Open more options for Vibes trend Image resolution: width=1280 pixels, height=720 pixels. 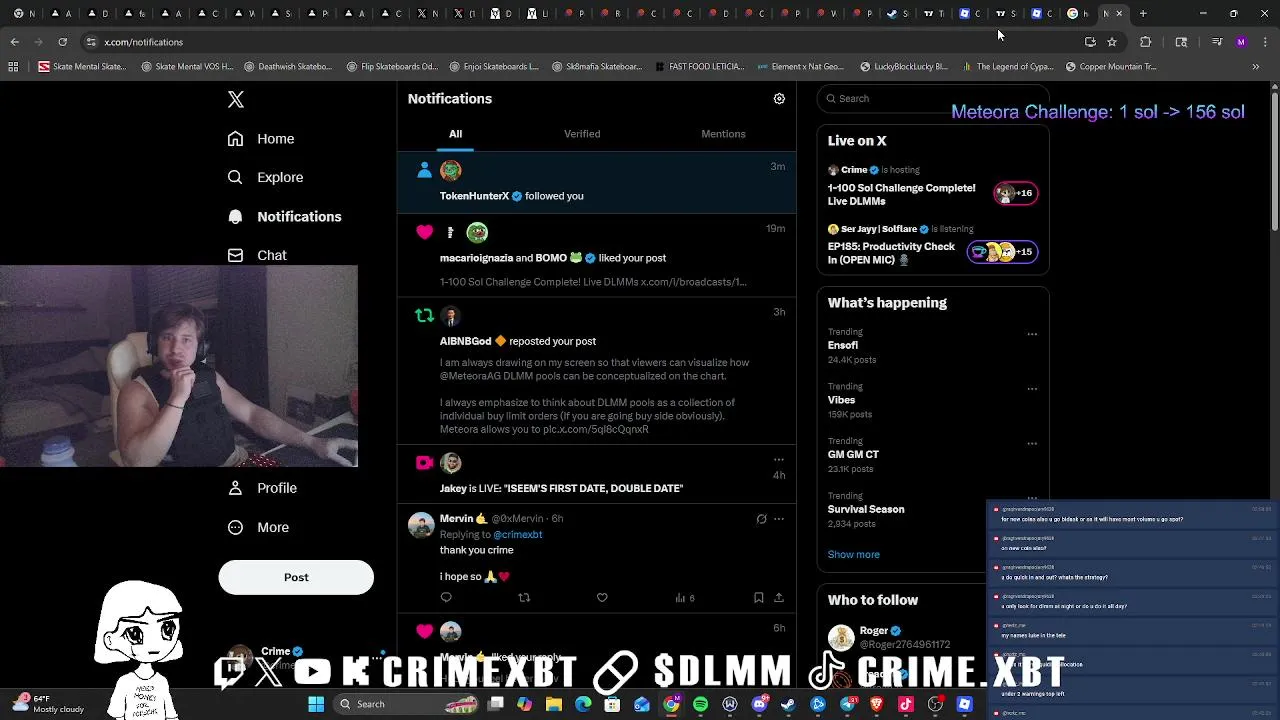point(1032,389)
